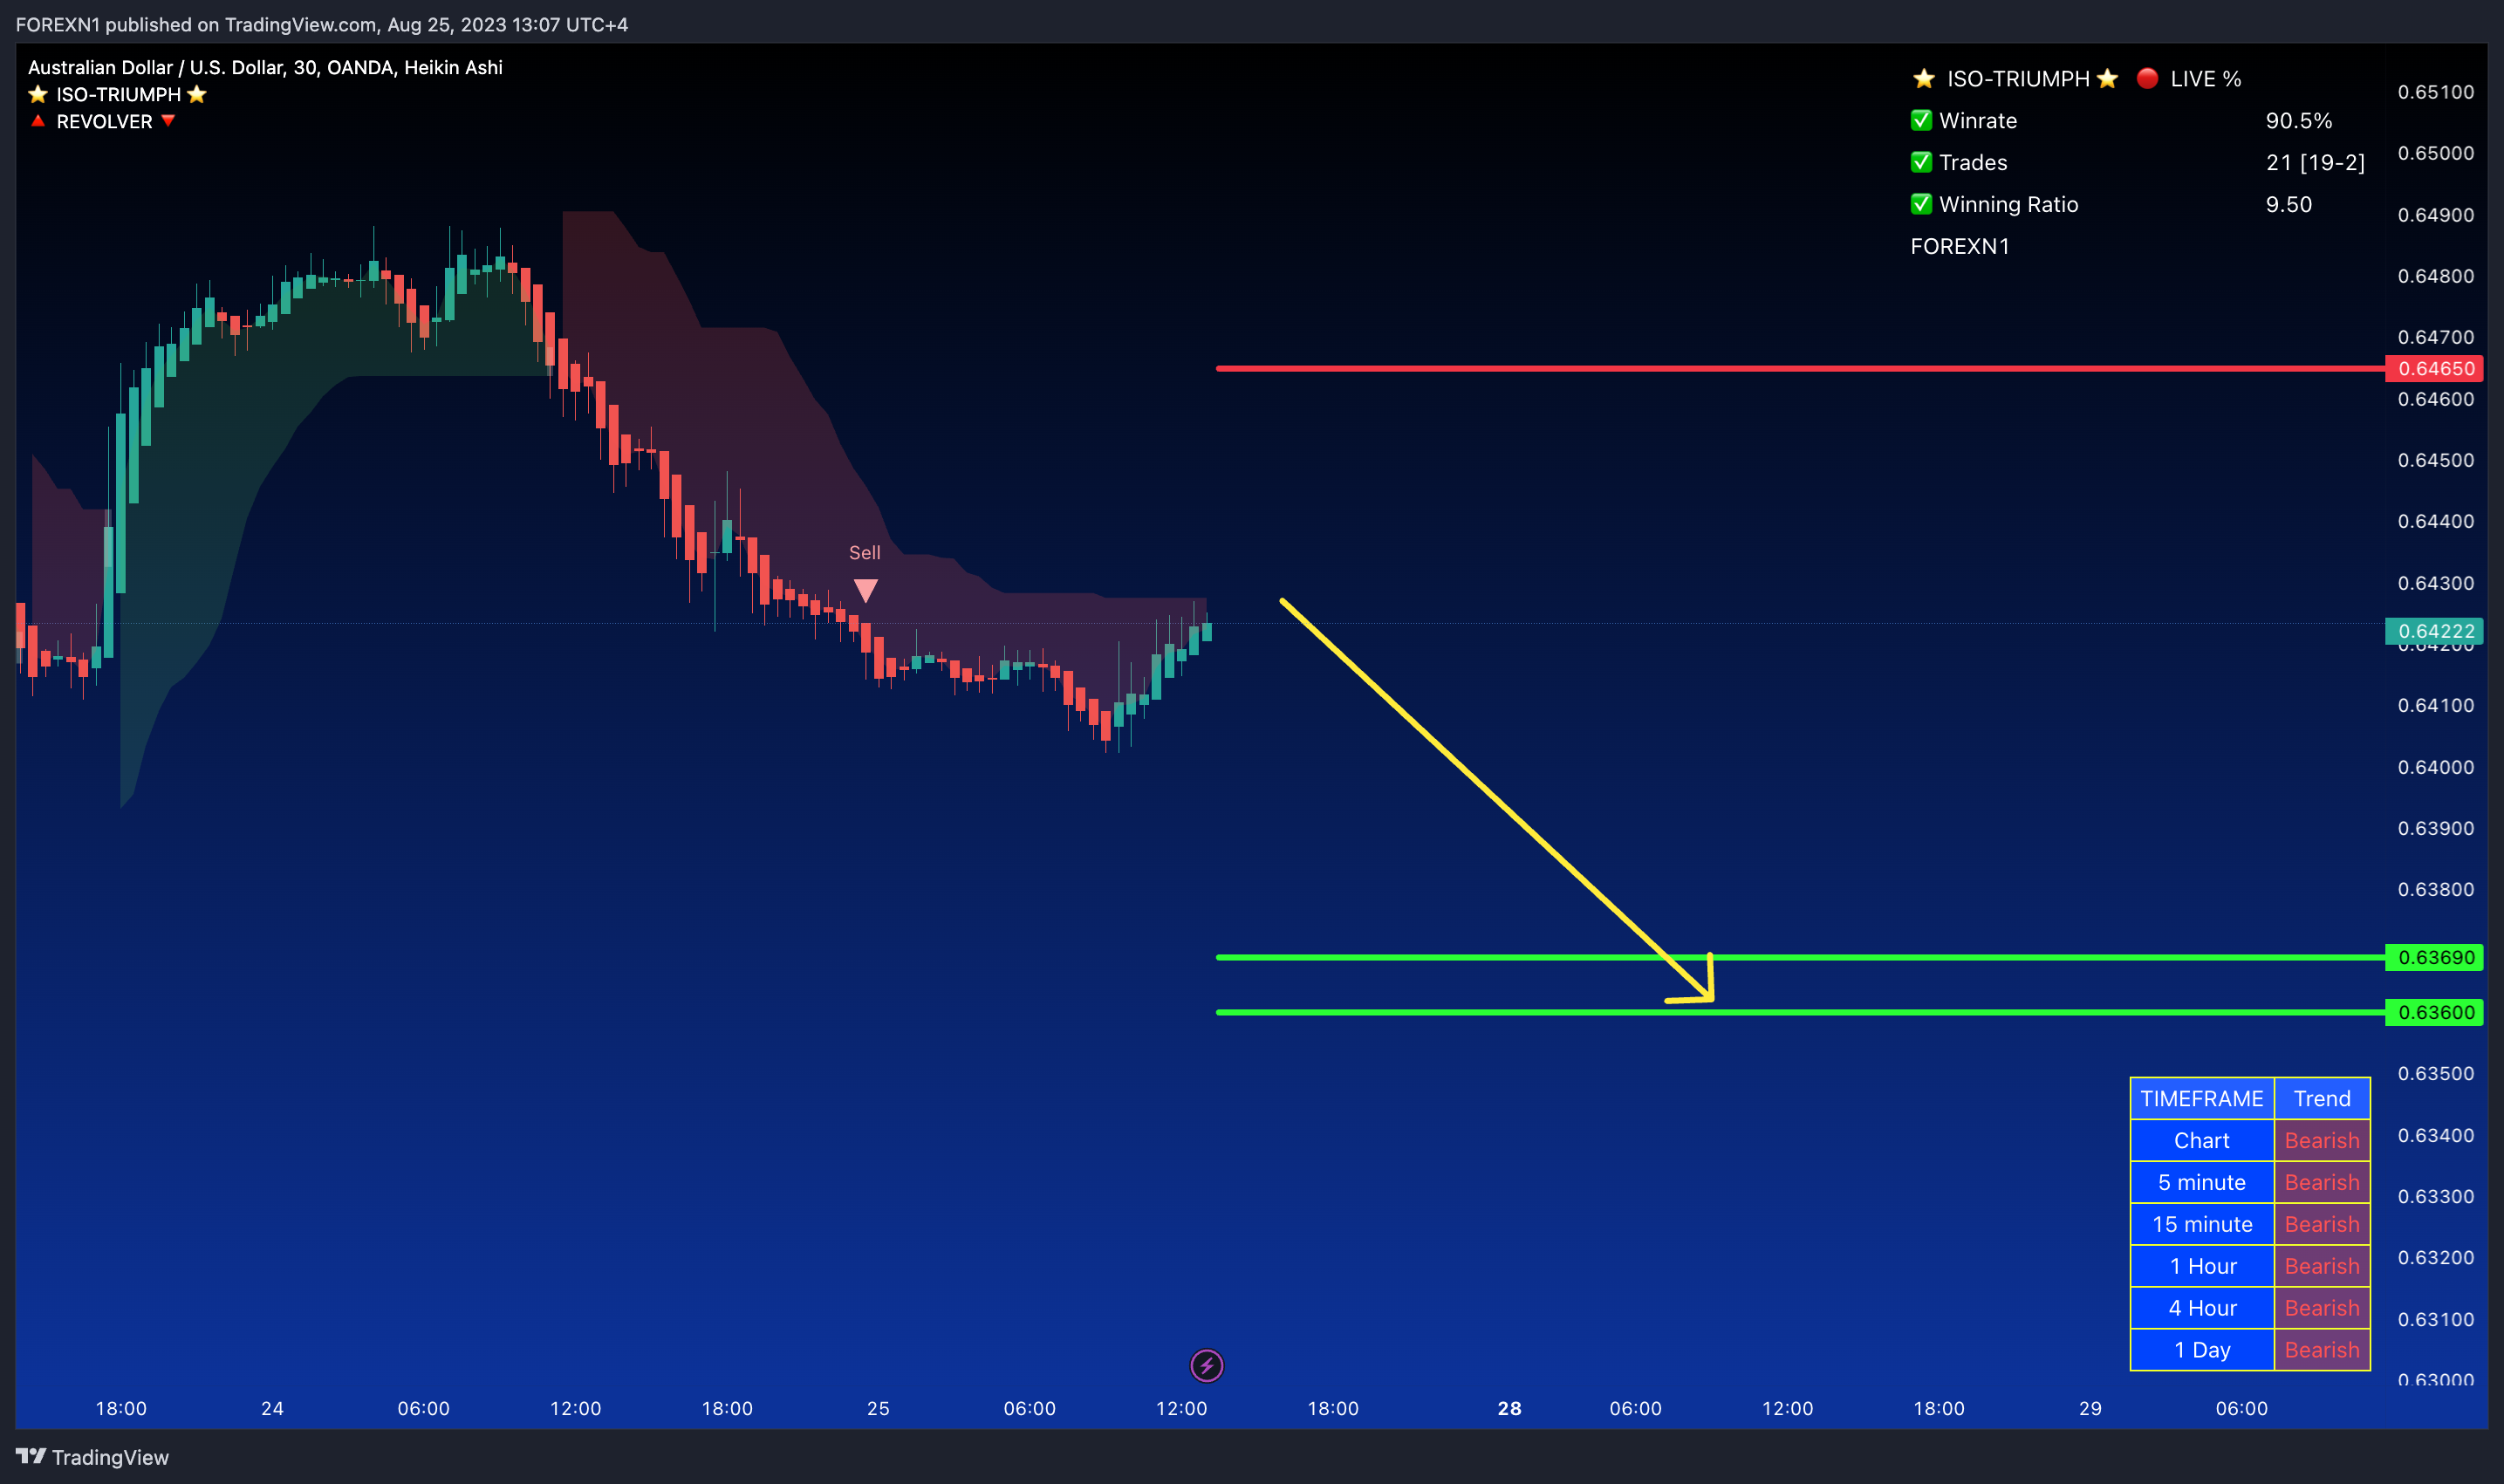The image size is (2504, 1484).
Task: Click the 29 date on time axis
Action: coord(2090,1408)
